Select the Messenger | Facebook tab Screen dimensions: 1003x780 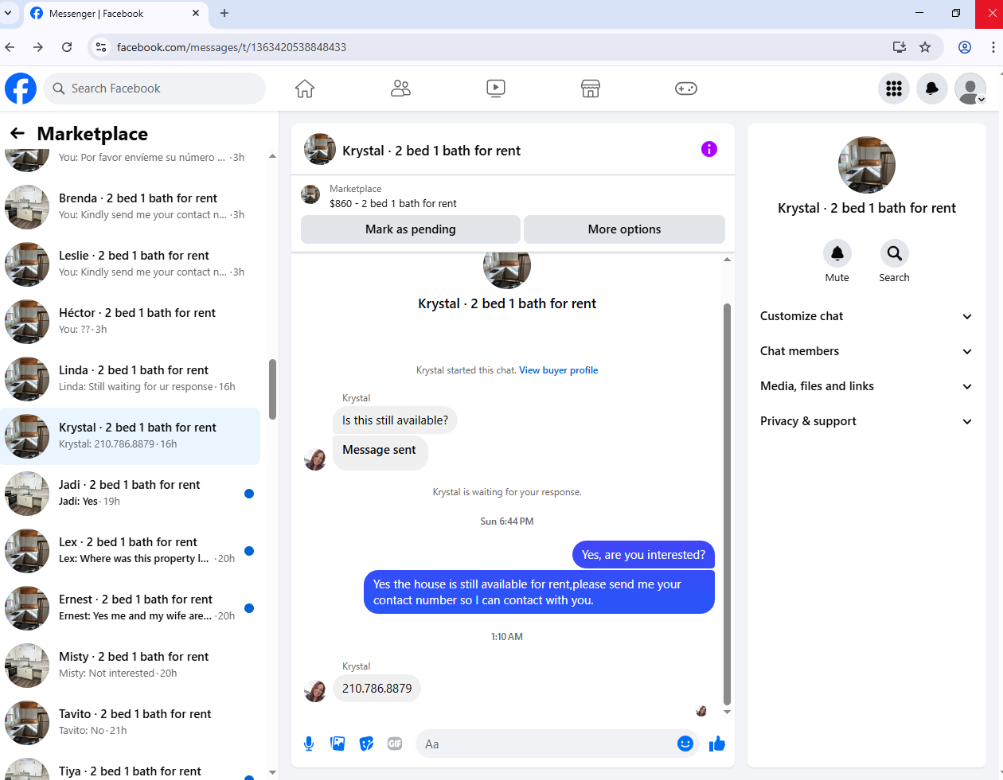[116, 13]
